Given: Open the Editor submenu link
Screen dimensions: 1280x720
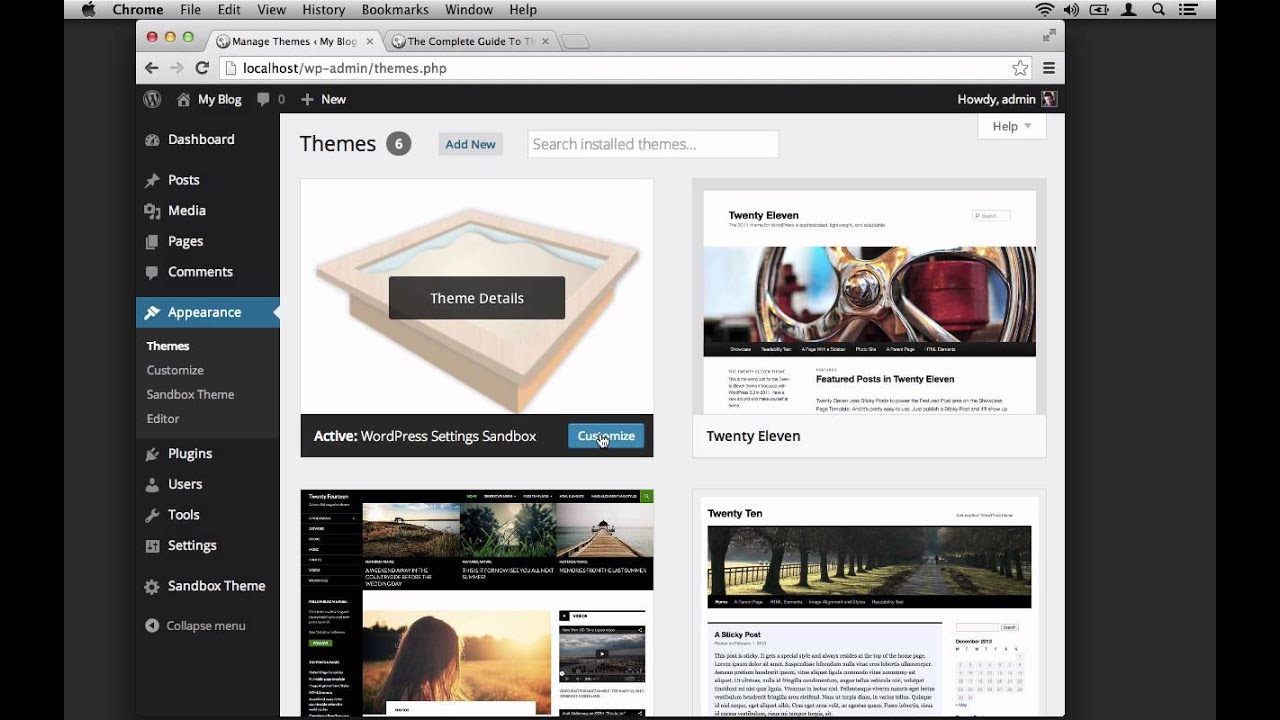Looking at the screenshot, I should [x=163, y=419].
